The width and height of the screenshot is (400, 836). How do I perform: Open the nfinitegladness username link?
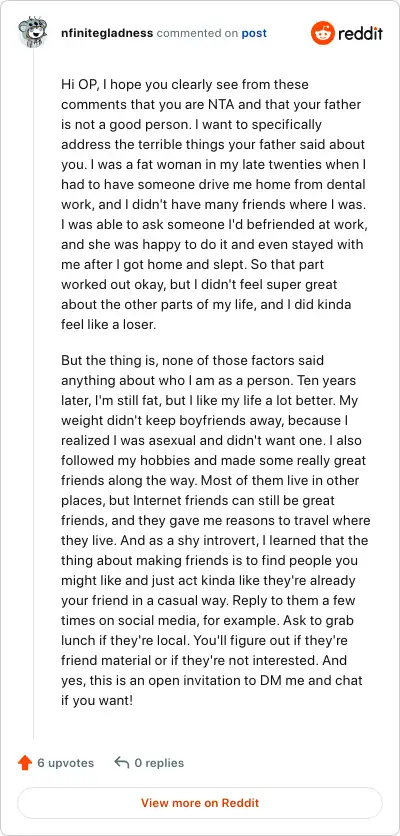click(107, 33)
